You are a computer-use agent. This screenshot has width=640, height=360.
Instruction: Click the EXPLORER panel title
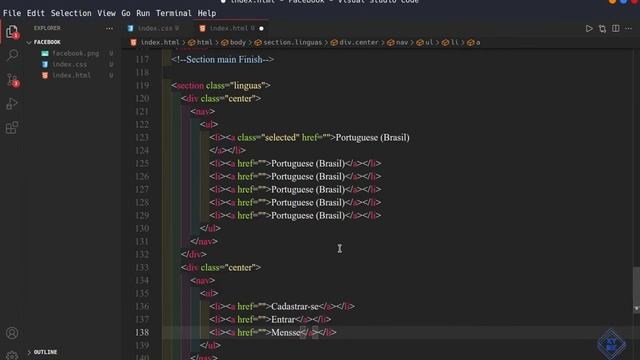tap(47, 28)
